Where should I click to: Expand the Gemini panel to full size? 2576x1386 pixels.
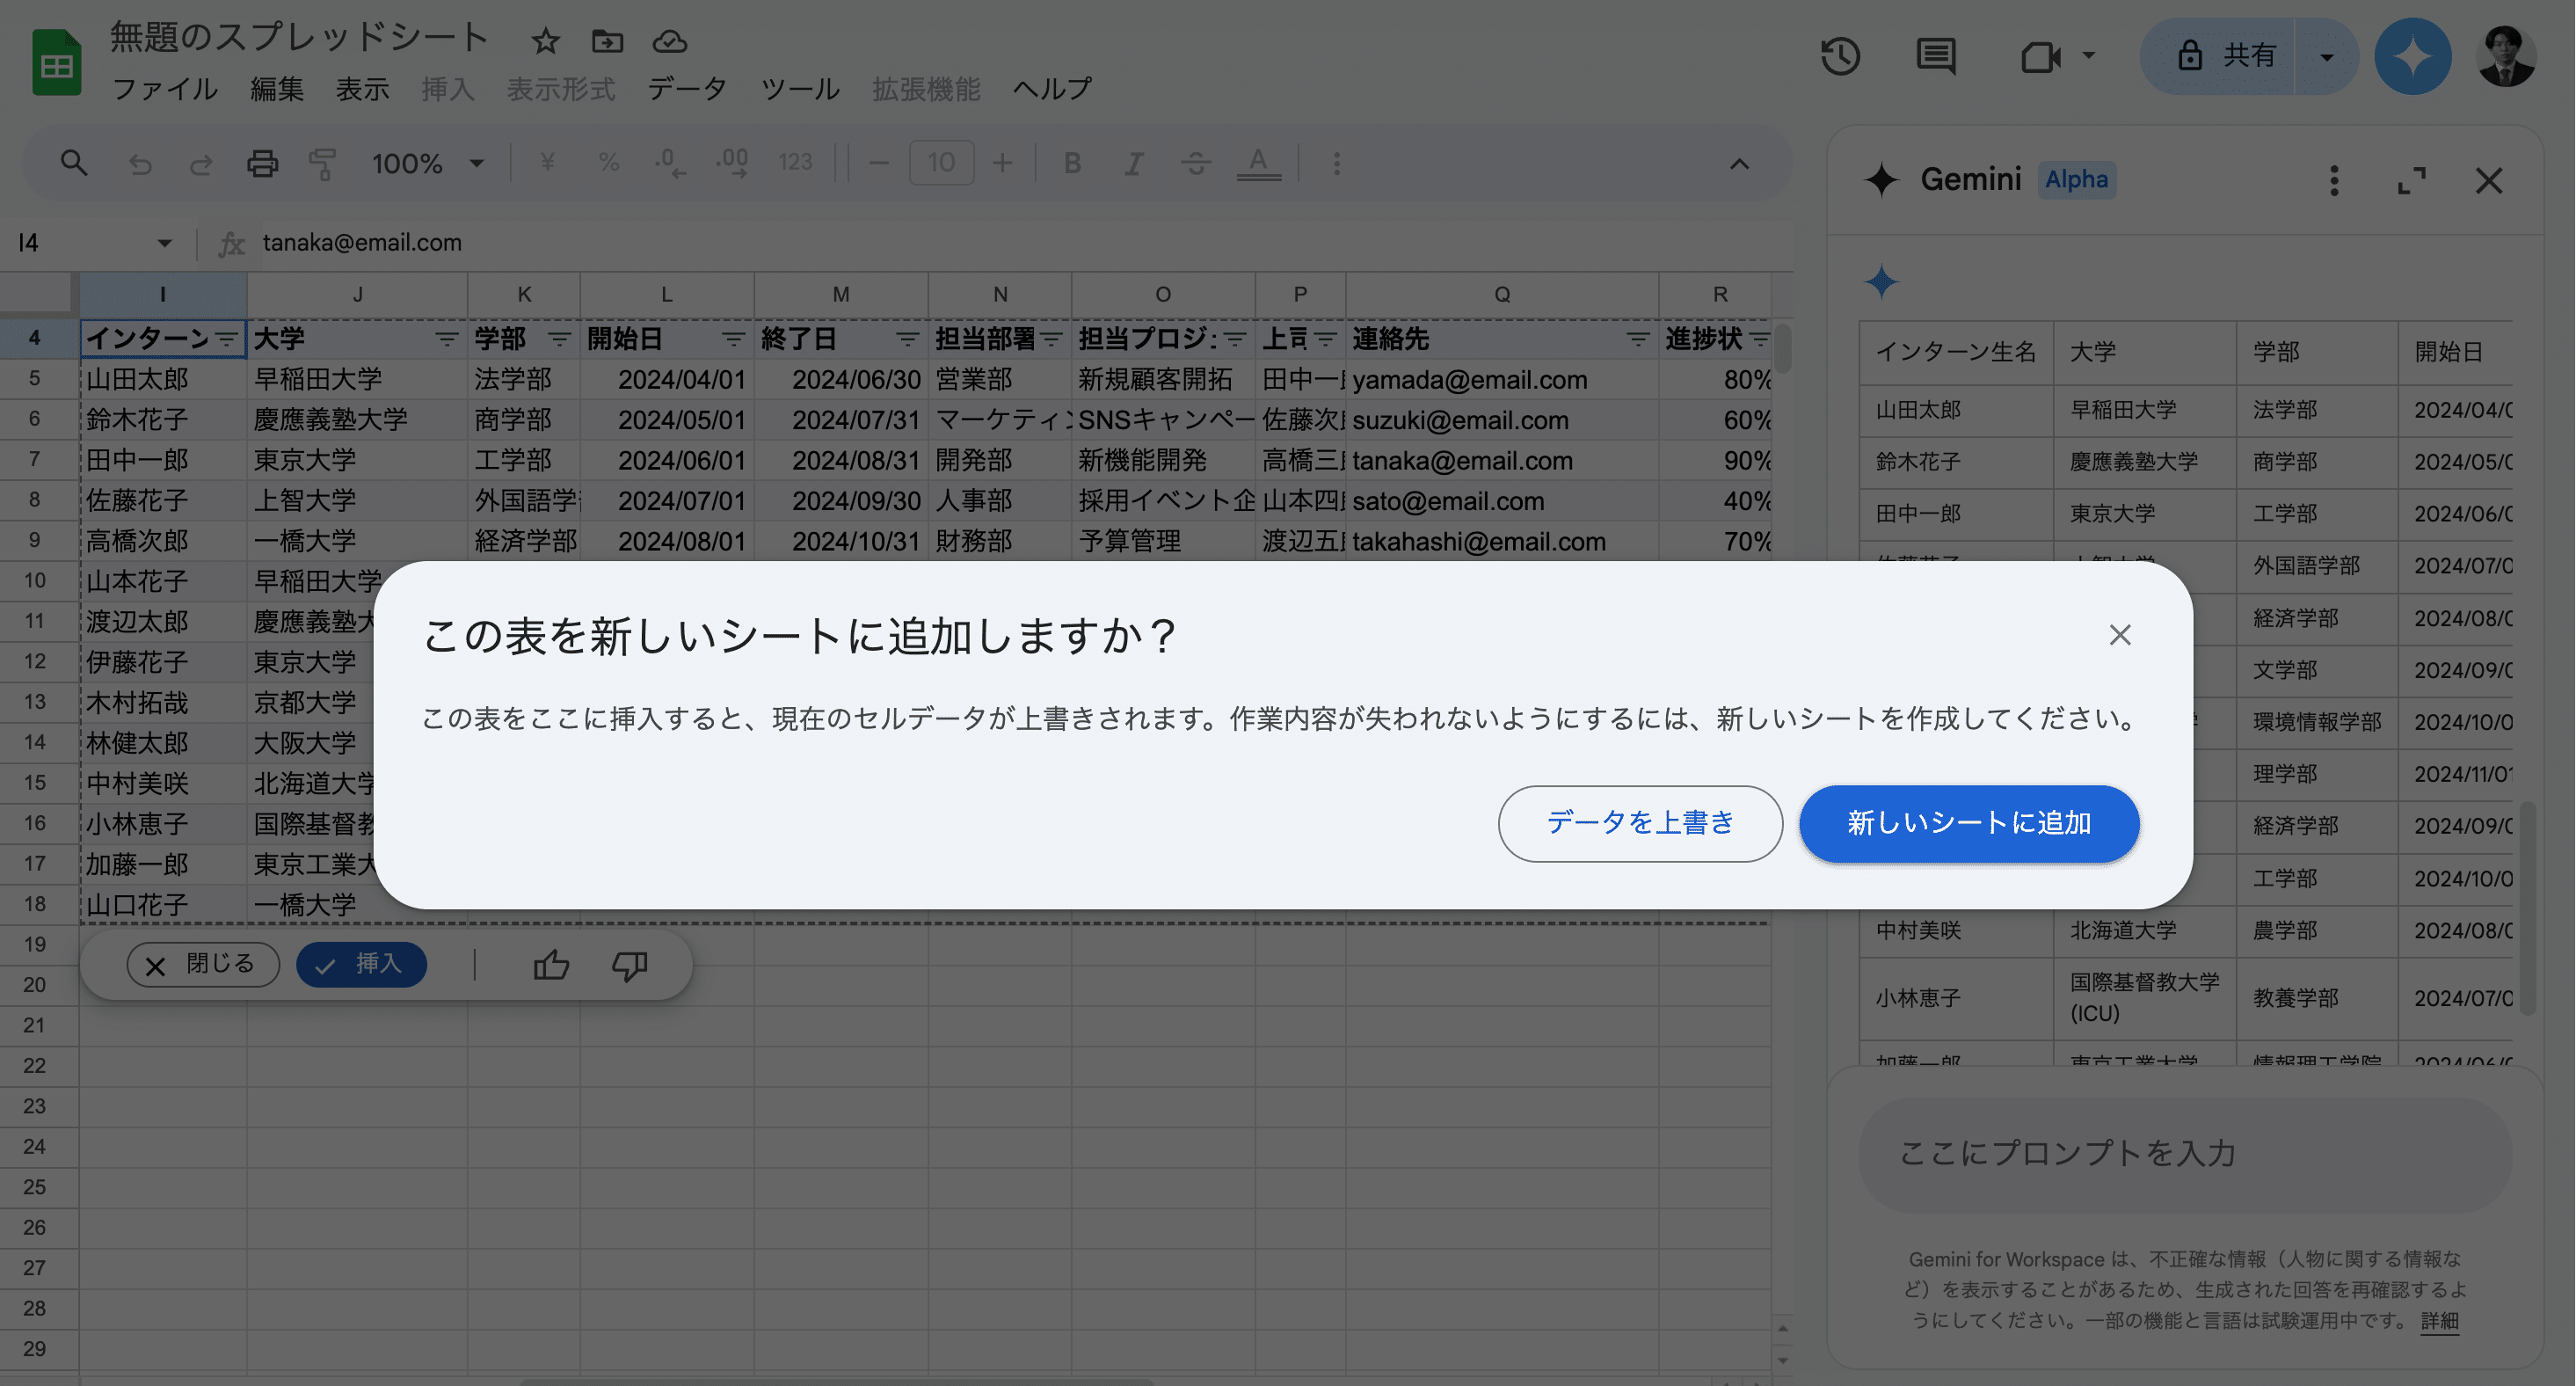coord(2412,181)
